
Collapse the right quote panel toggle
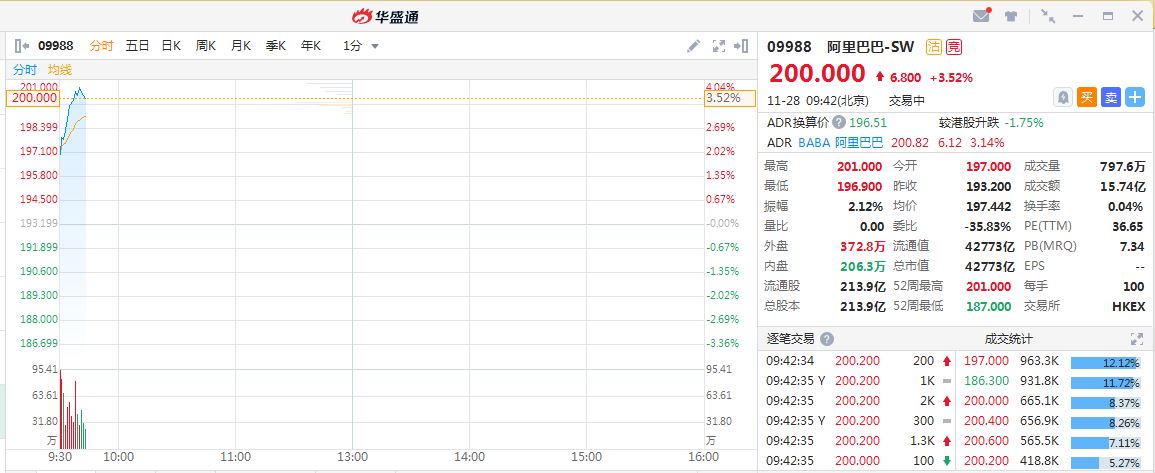pyautogui.click(x=741, y=46)
